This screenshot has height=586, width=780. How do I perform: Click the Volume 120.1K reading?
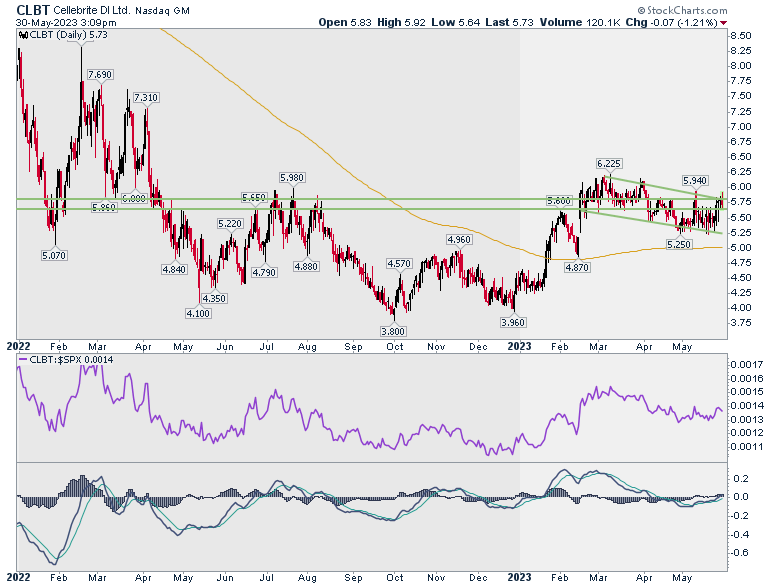tap(580, 22)
